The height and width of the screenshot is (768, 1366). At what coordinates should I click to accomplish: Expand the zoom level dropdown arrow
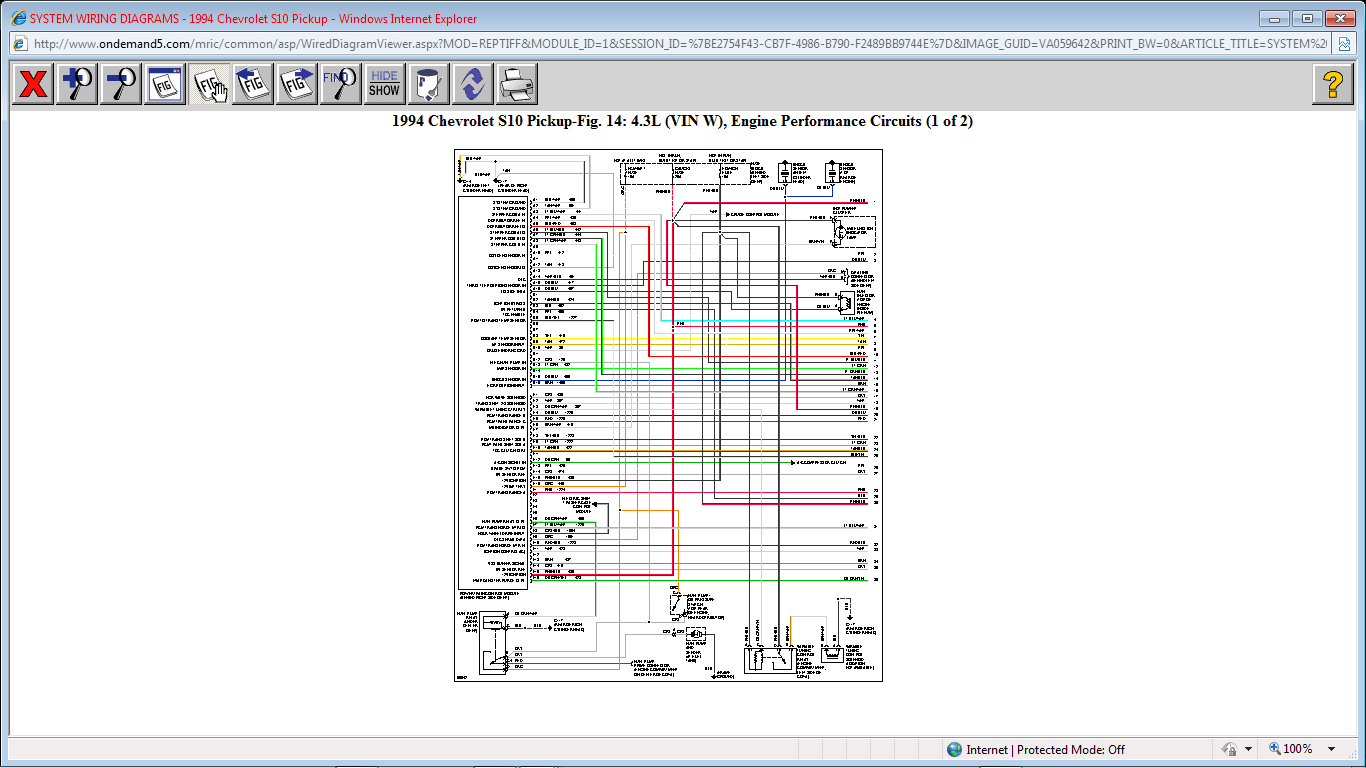coord(1331,749)
